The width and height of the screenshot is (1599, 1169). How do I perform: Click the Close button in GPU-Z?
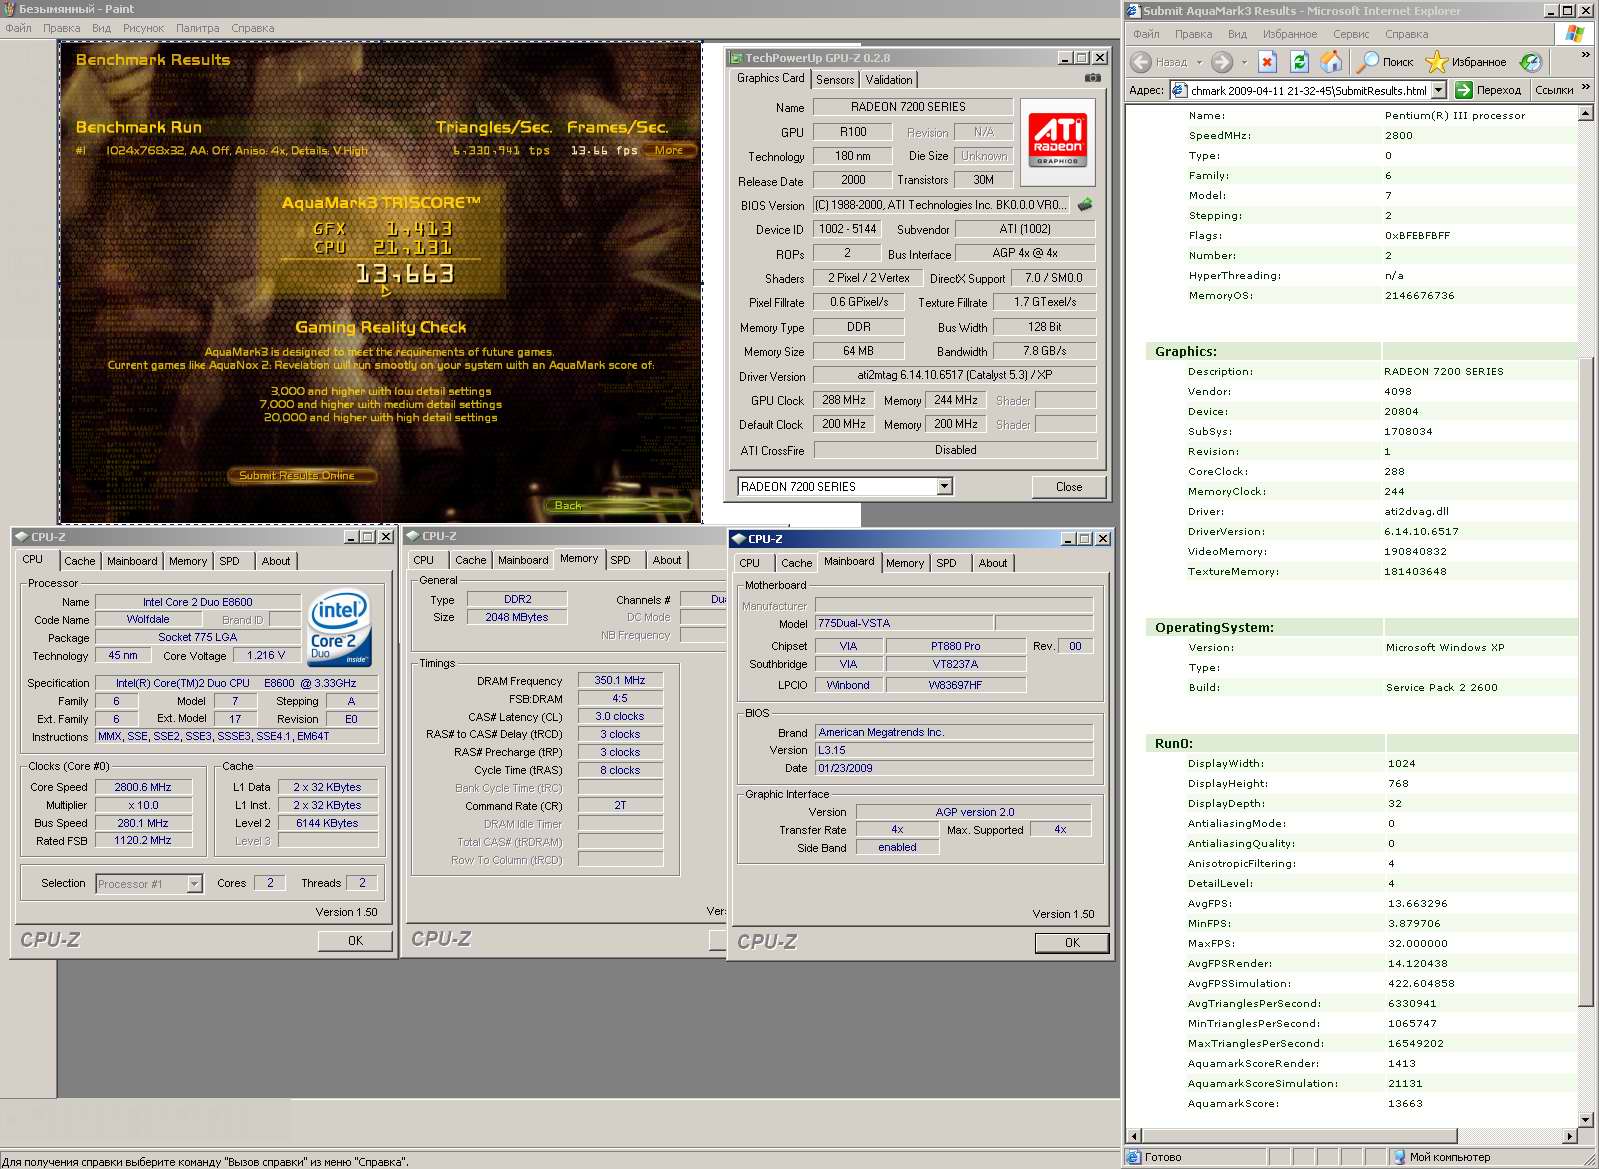click(1069, 487)
